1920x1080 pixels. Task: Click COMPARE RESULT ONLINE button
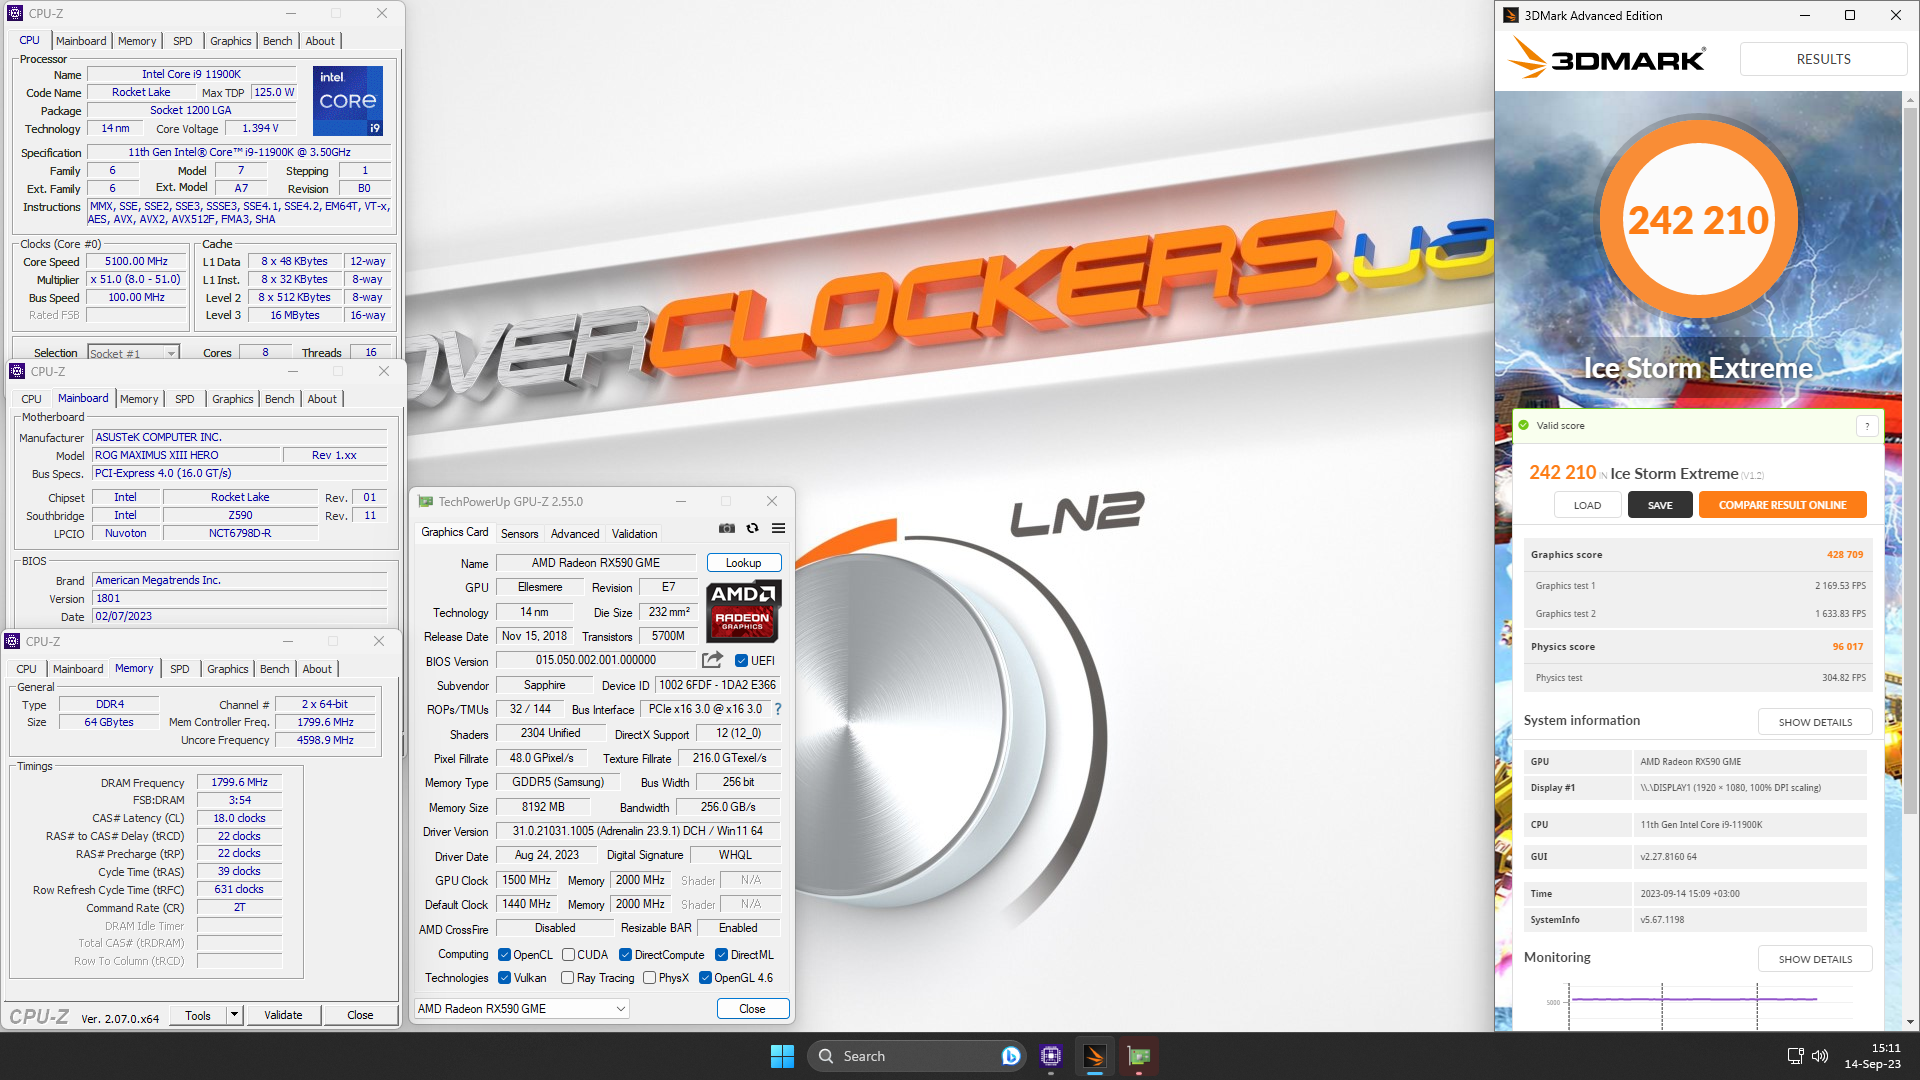click(1782, 505)
